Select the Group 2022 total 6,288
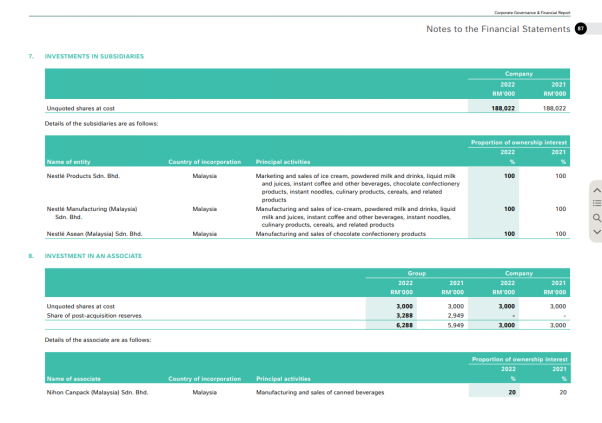Screen dimensions: 602x423 point(405,325)
